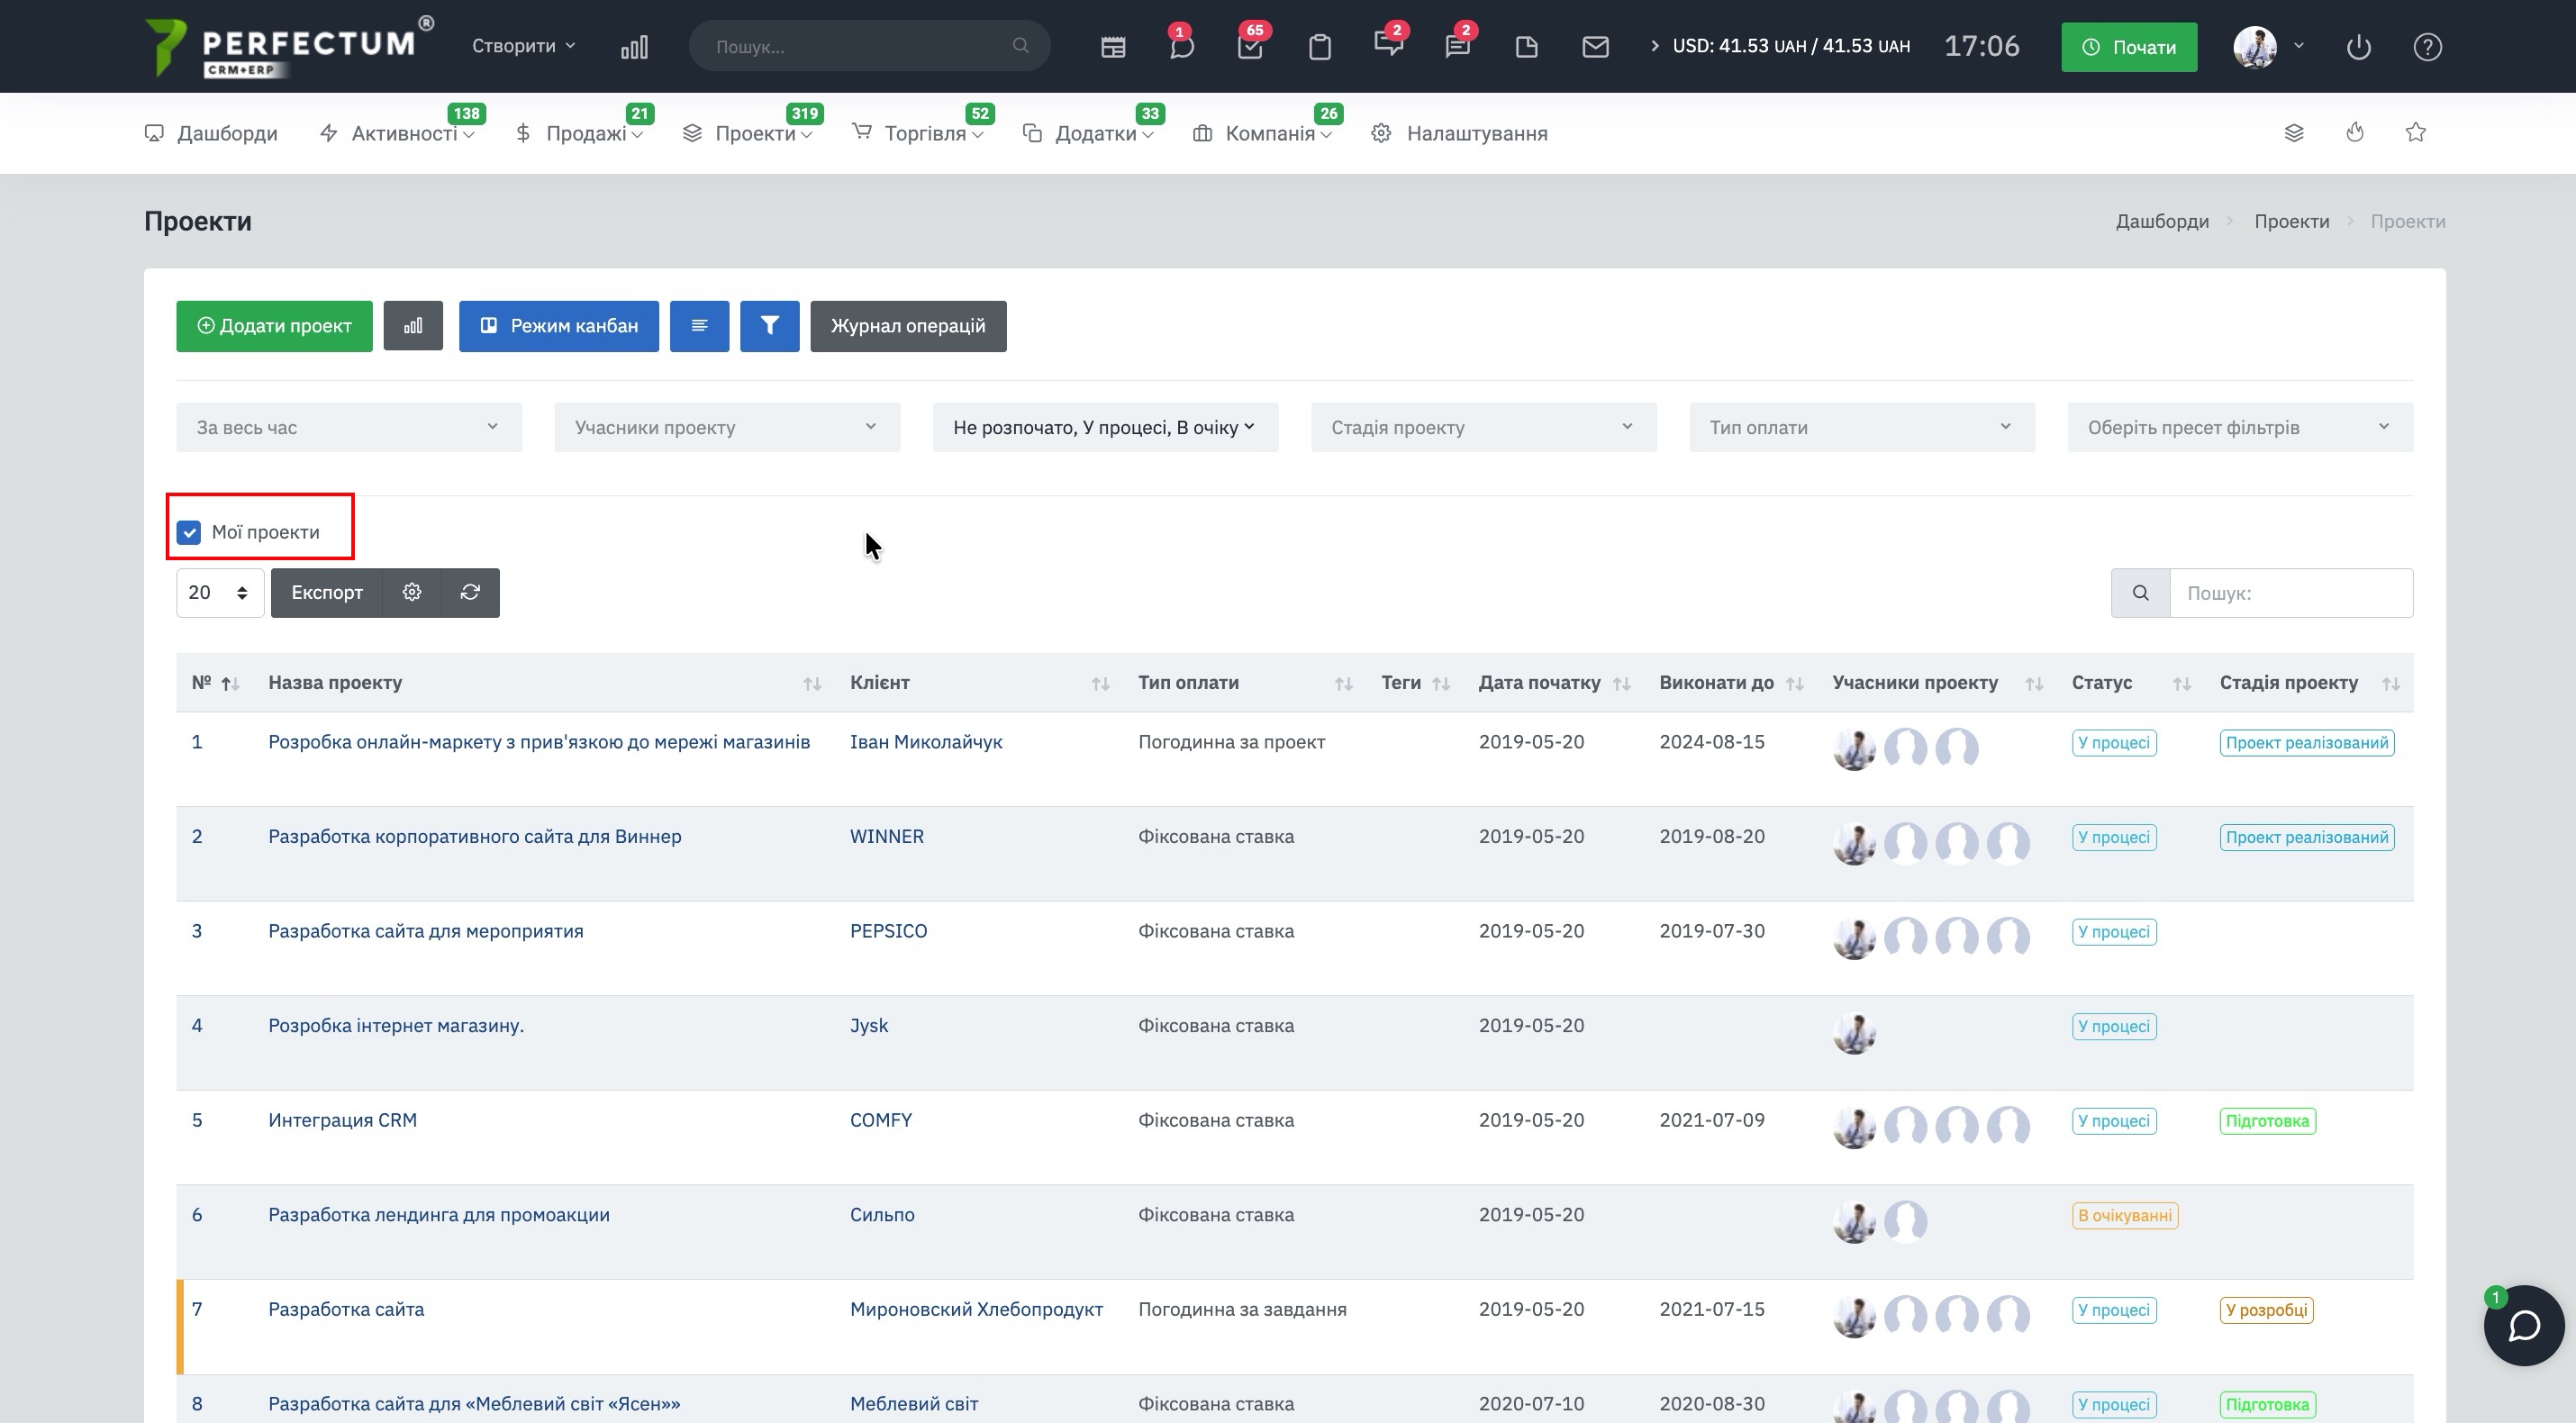
Task: Open the Интеграция CRM project link
Action: [x=342, y=1120]
